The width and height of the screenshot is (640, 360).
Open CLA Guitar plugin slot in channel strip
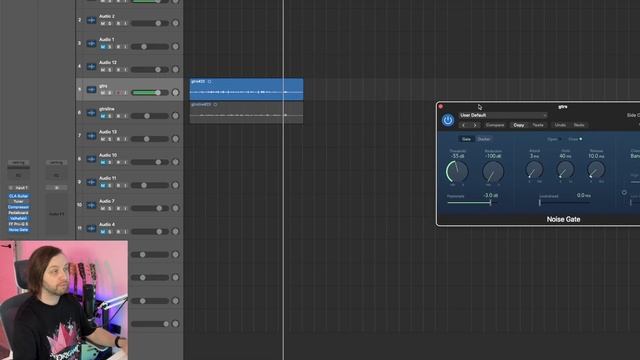(x=18, y=196)
